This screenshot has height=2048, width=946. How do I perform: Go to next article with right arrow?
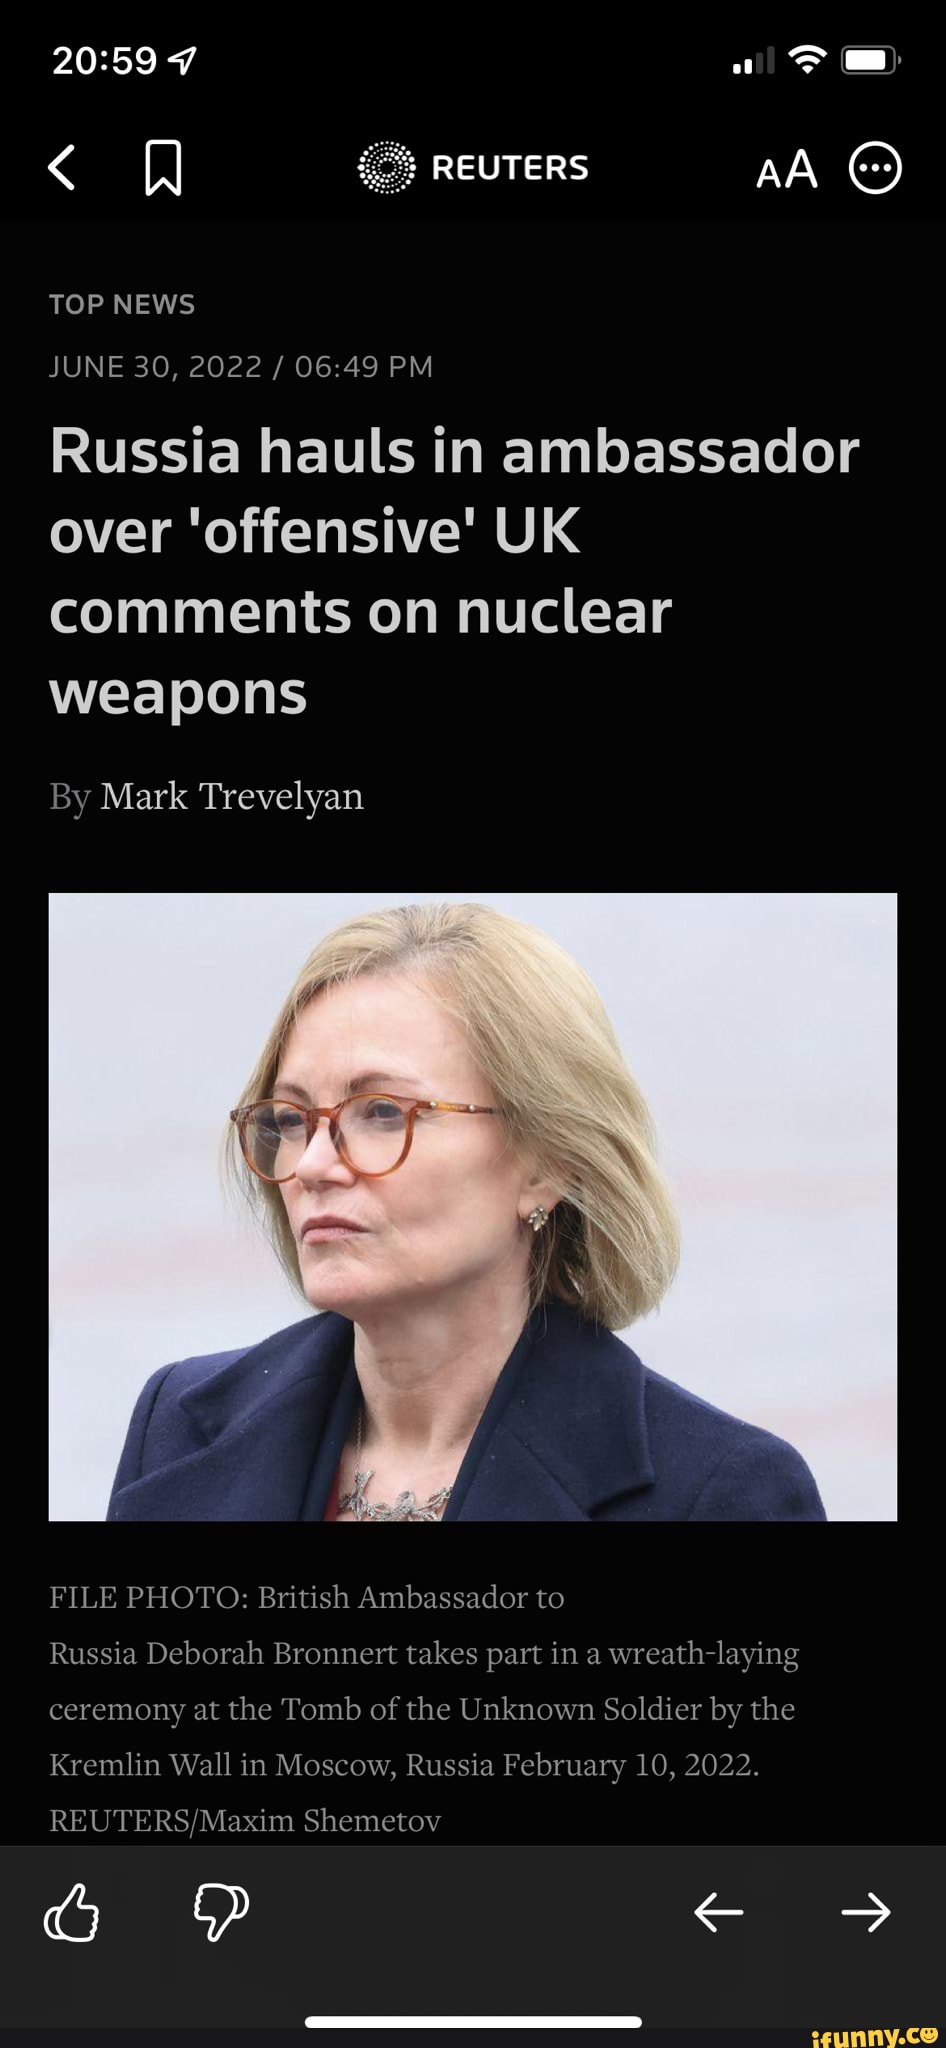pos(866,1912)
